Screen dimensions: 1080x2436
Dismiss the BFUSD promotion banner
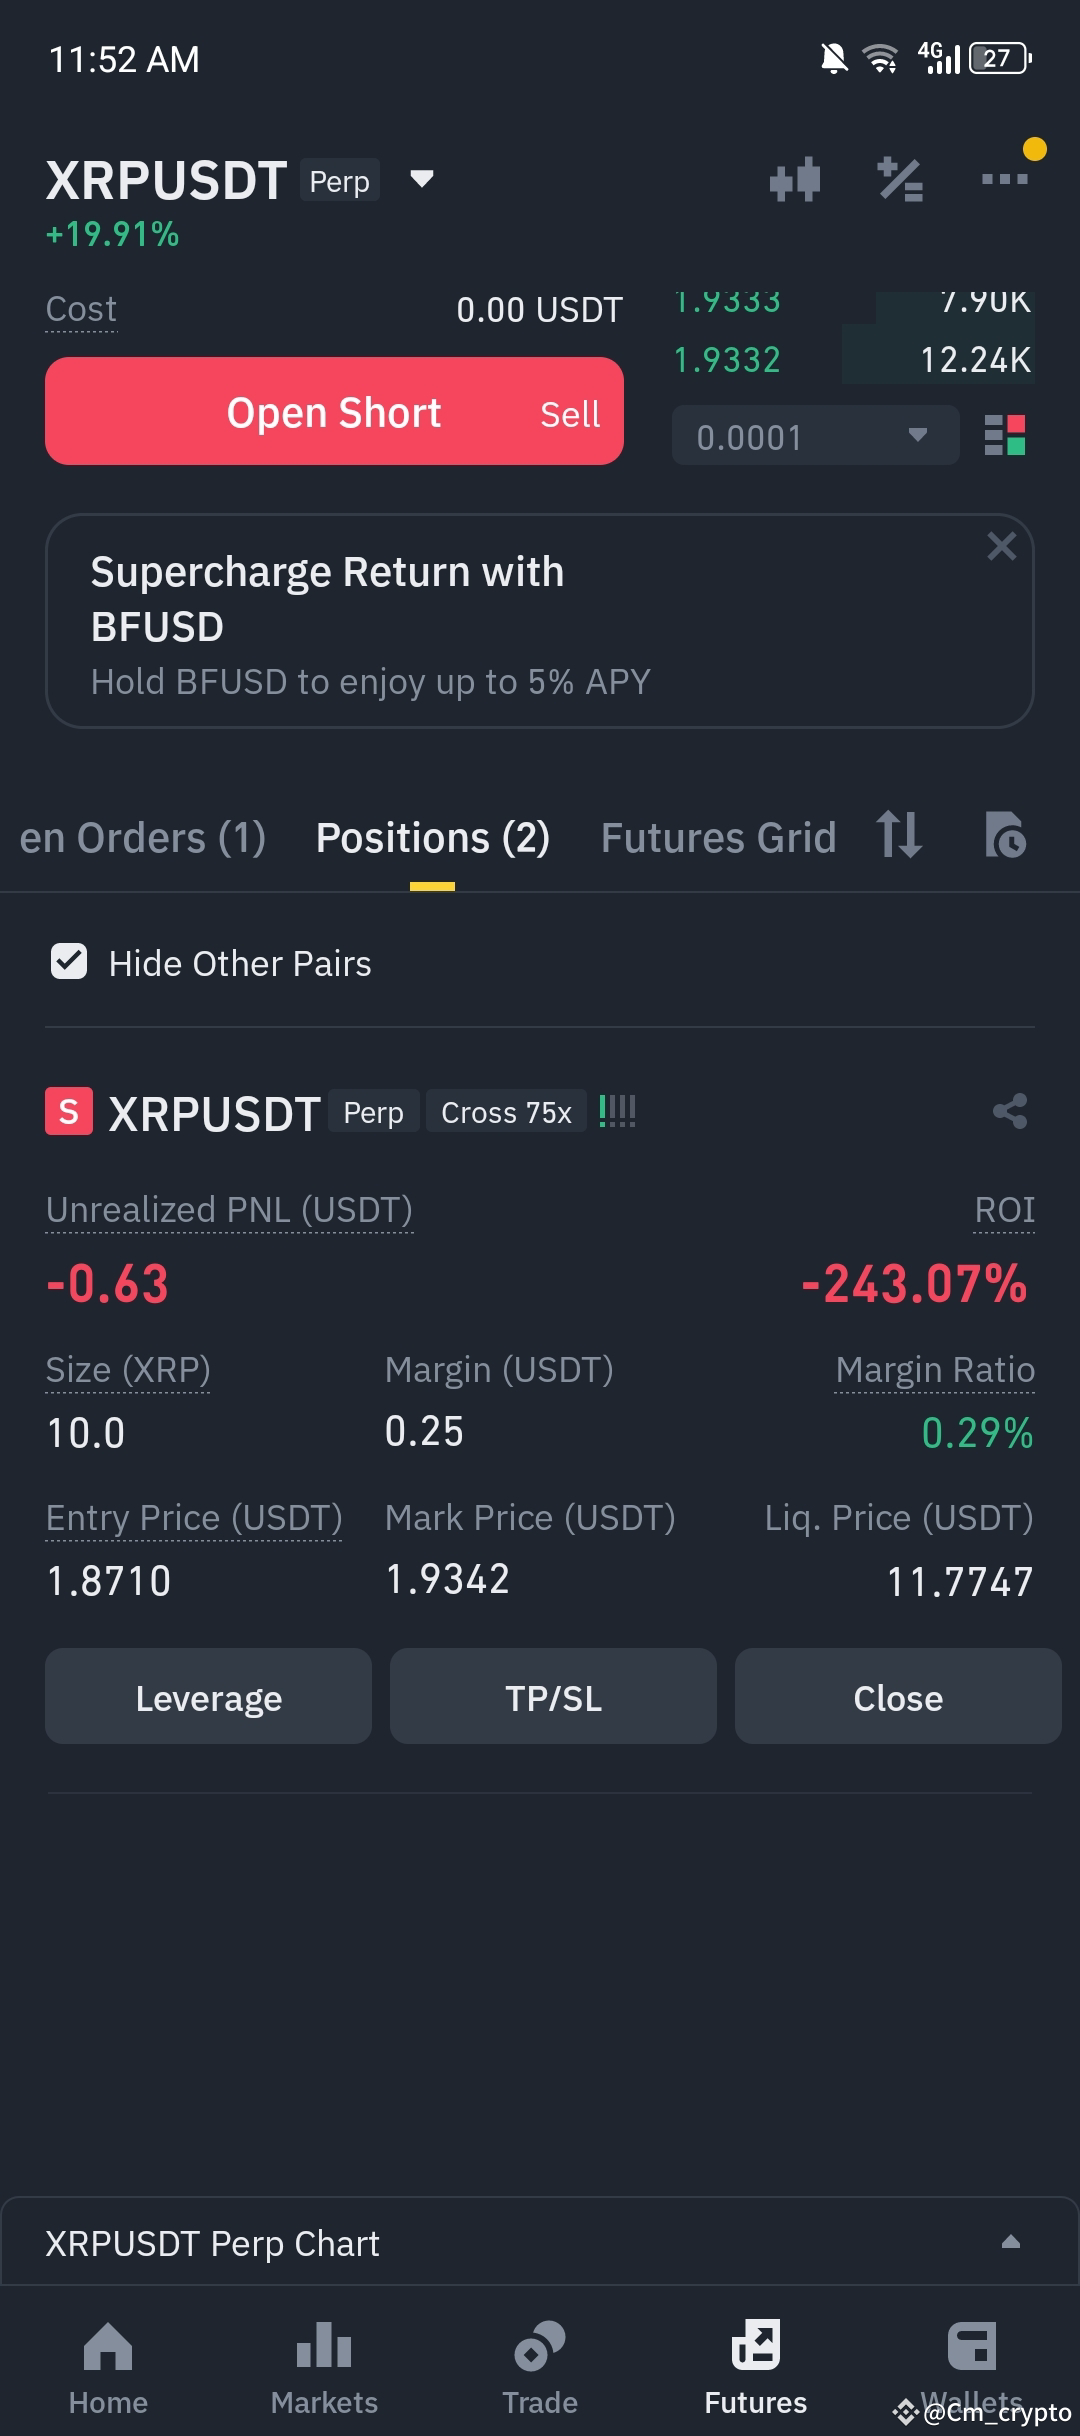(x=1001, y=547)
